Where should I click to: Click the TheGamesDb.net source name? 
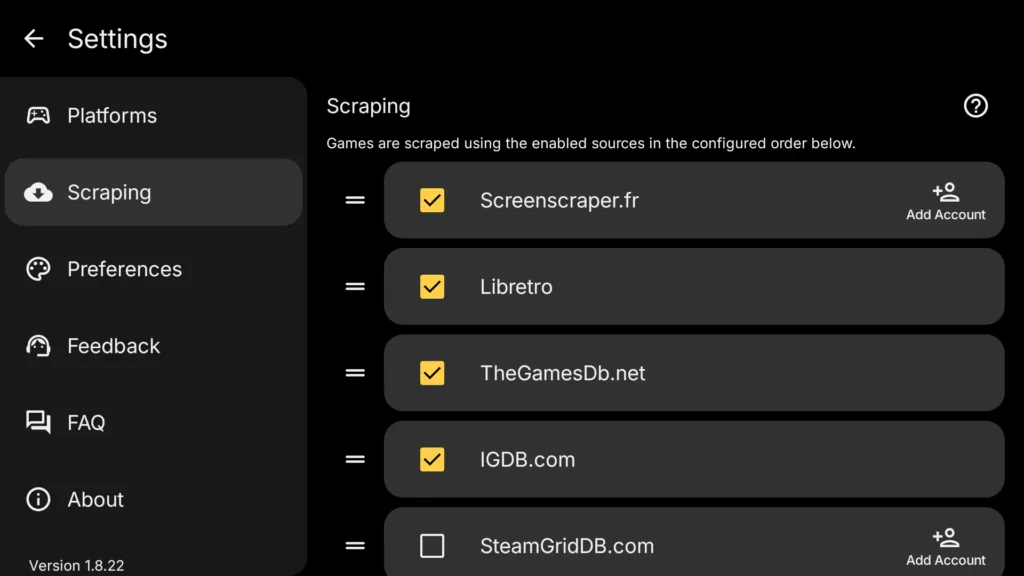[562, 373]
